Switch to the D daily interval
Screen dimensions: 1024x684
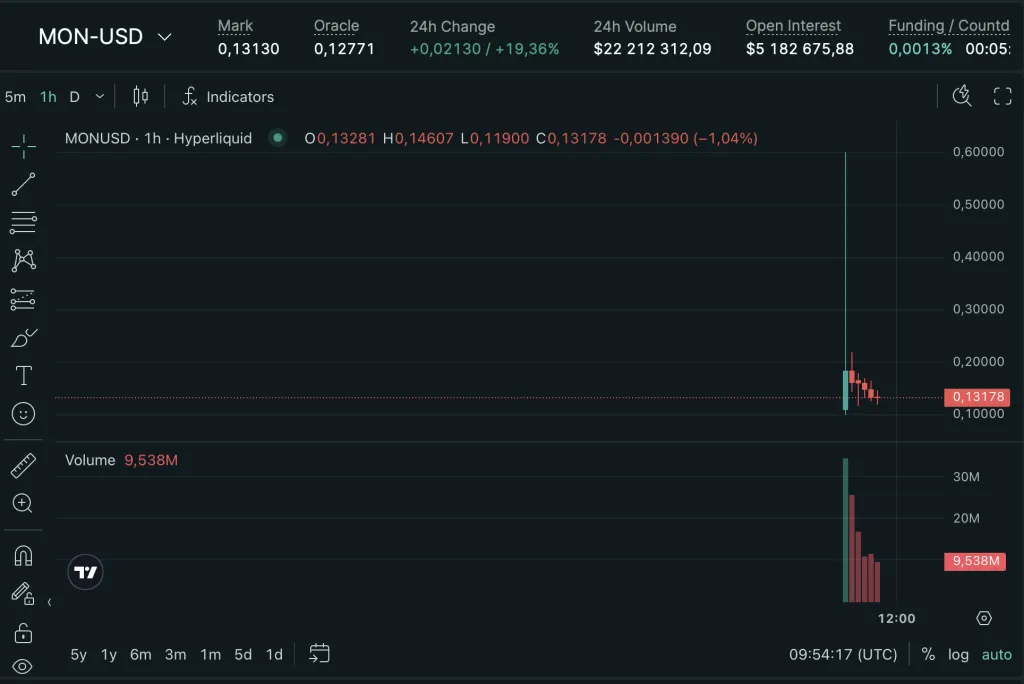(x=74, y=97)
